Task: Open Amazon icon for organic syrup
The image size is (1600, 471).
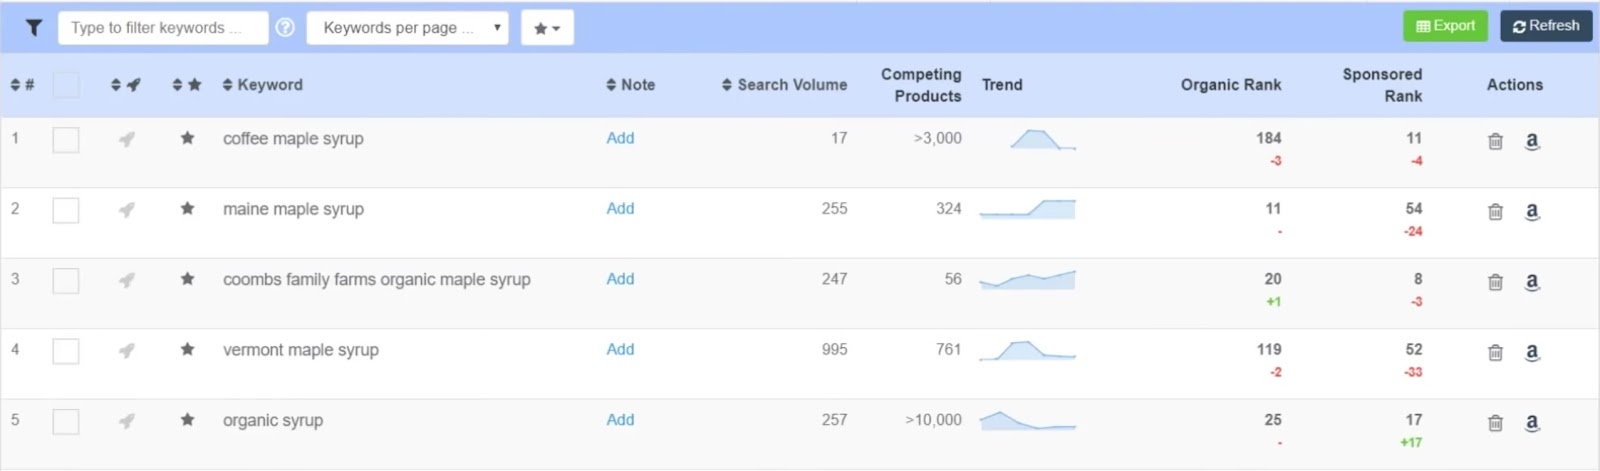Action: (x=1531, y=422)
